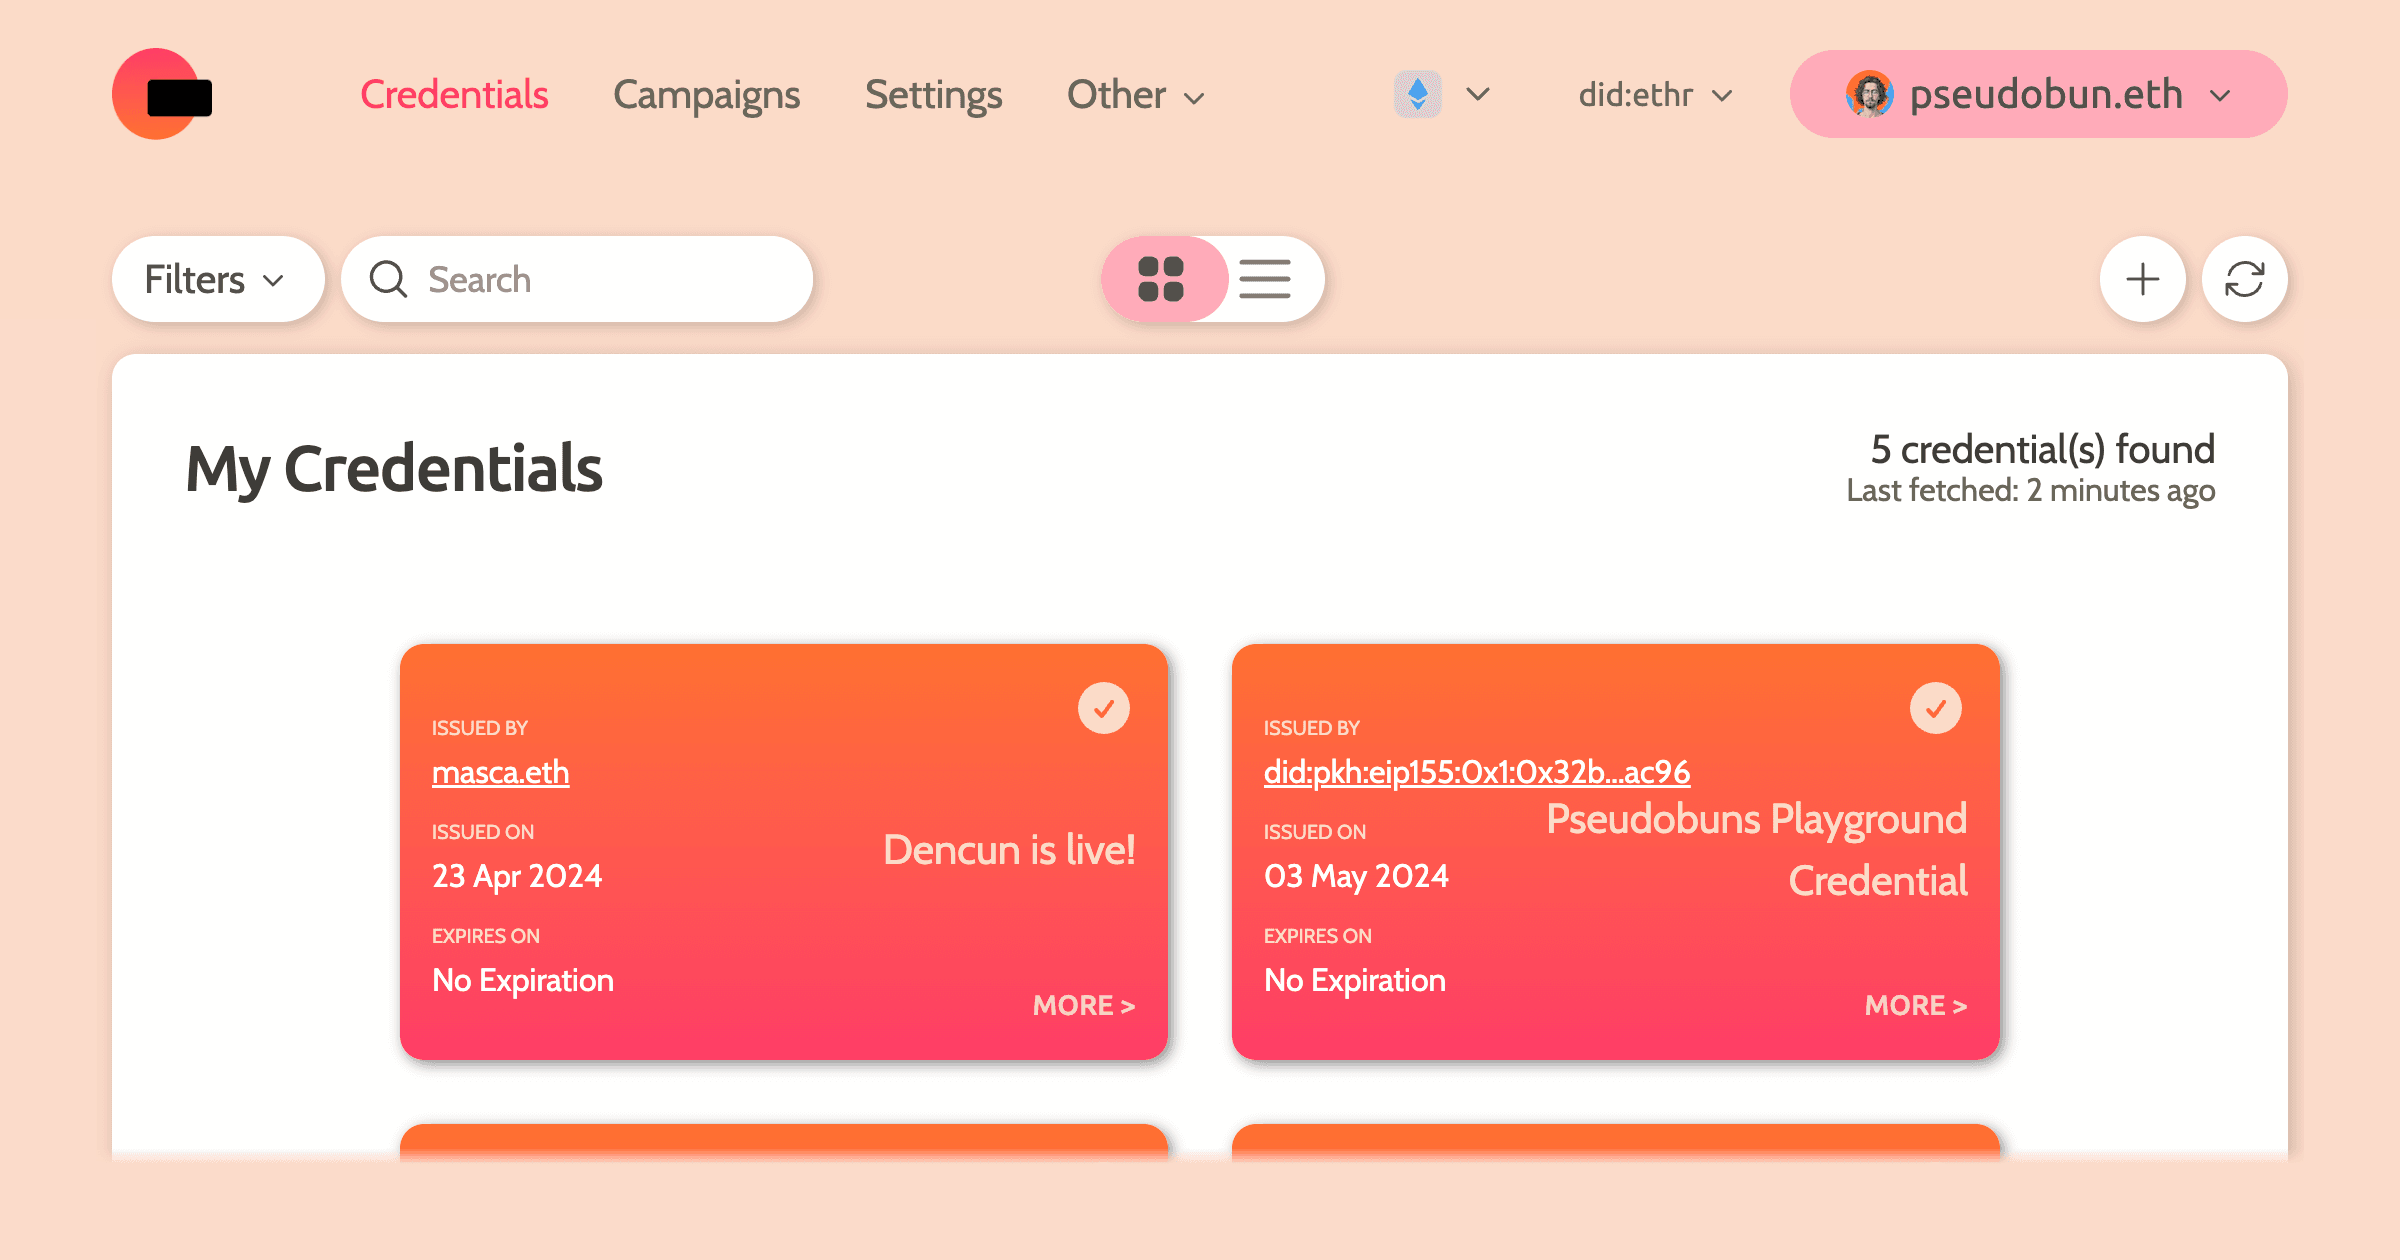Expand the network selector chevron

tap(1478, 95)
